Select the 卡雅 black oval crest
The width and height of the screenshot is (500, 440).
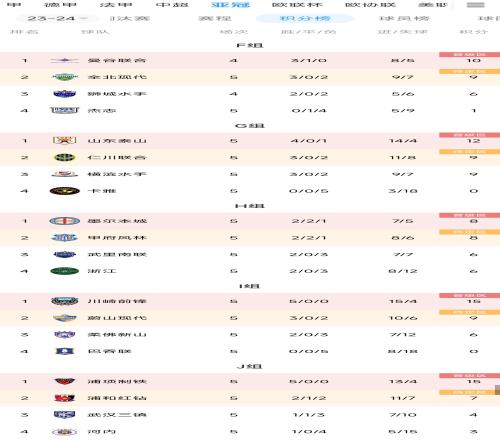click(x=64, y=191)
